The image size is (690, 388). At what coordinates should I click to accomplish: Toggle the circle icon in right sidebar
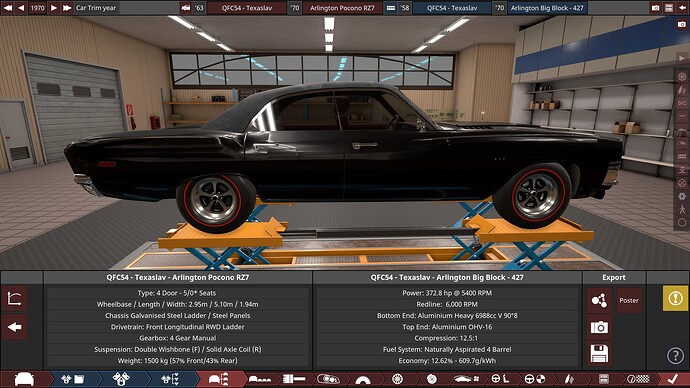click(682, 223)
